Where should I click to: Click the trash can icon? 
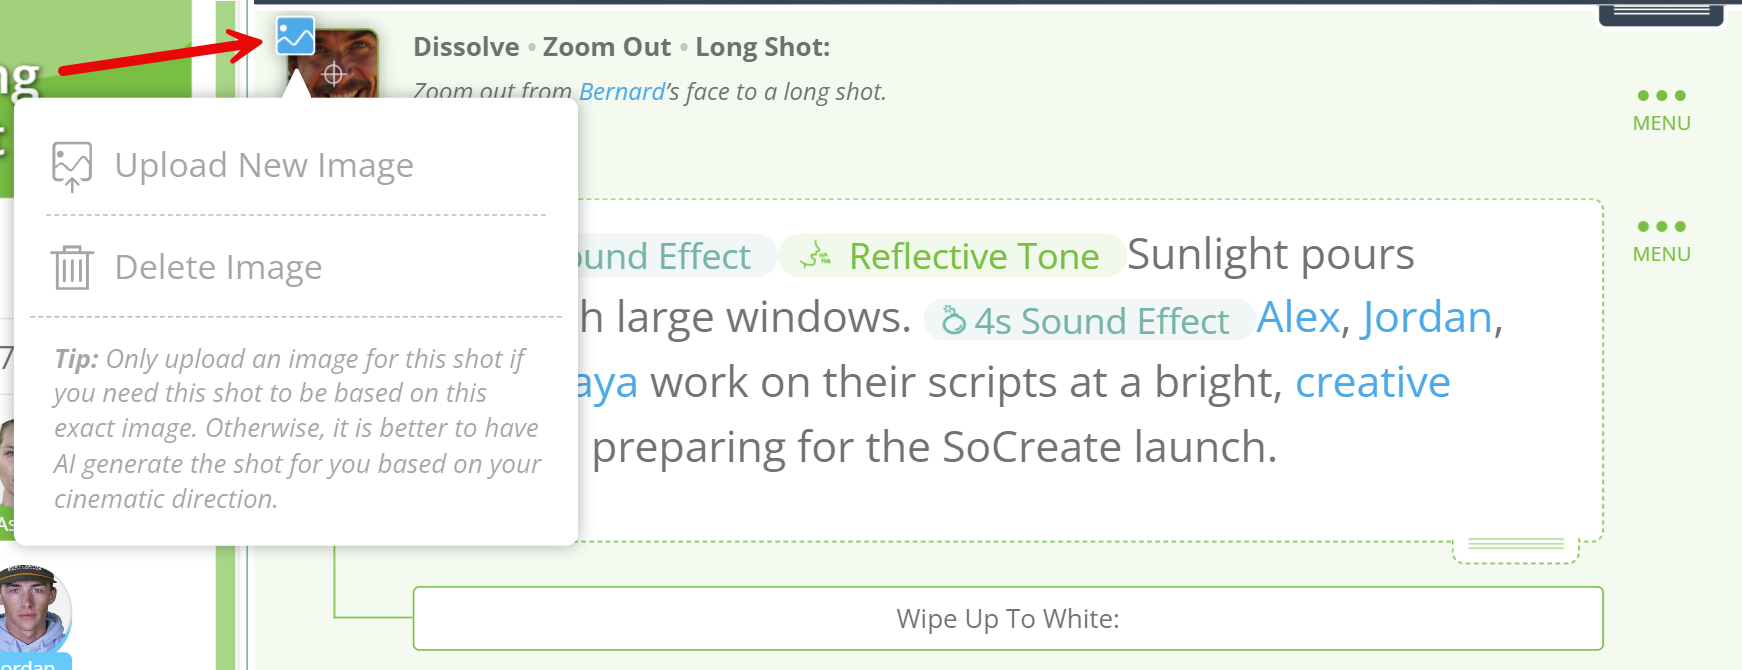(72, 267)
